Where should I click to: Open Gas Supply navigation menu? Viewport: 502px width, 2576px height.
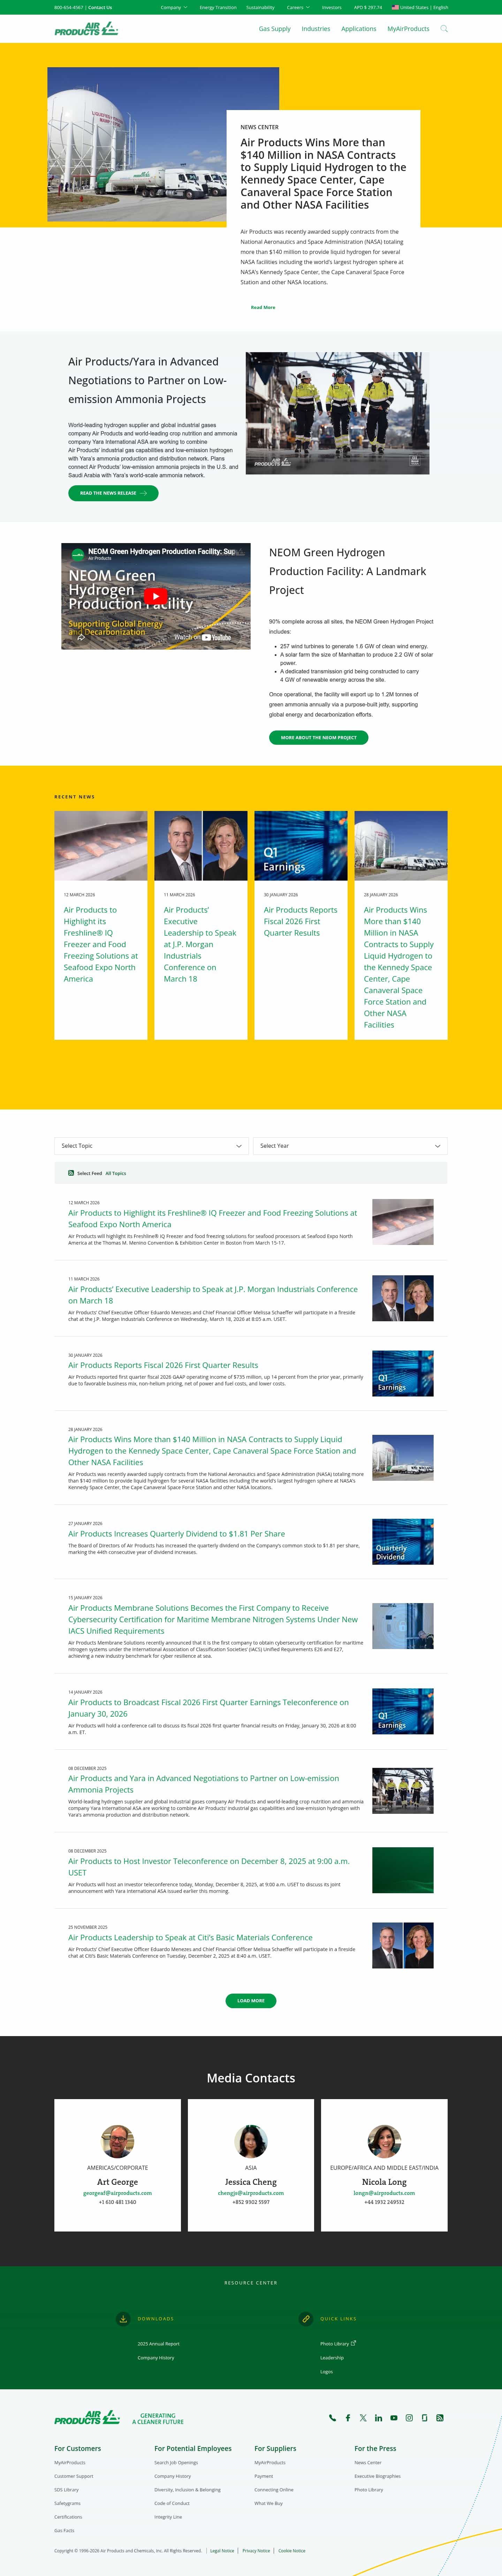pyautogui.click(x=275, y=29)
